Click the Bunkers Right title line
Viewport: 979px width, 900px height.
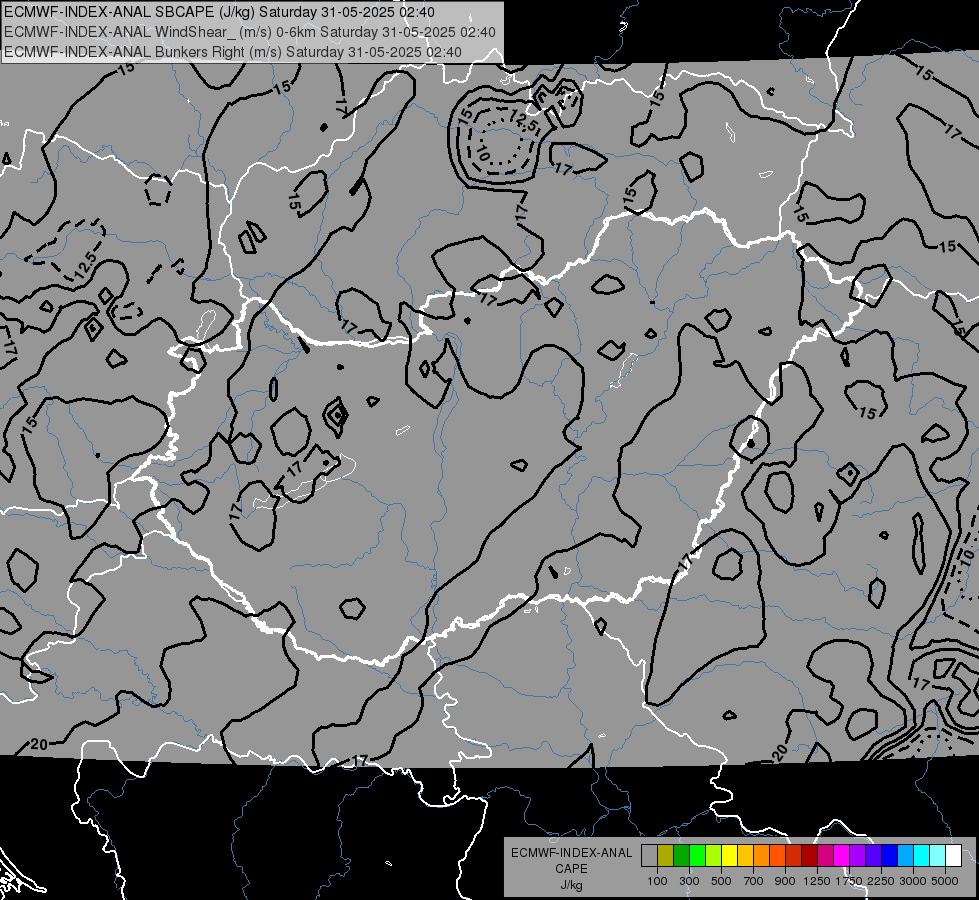(233, 52)
